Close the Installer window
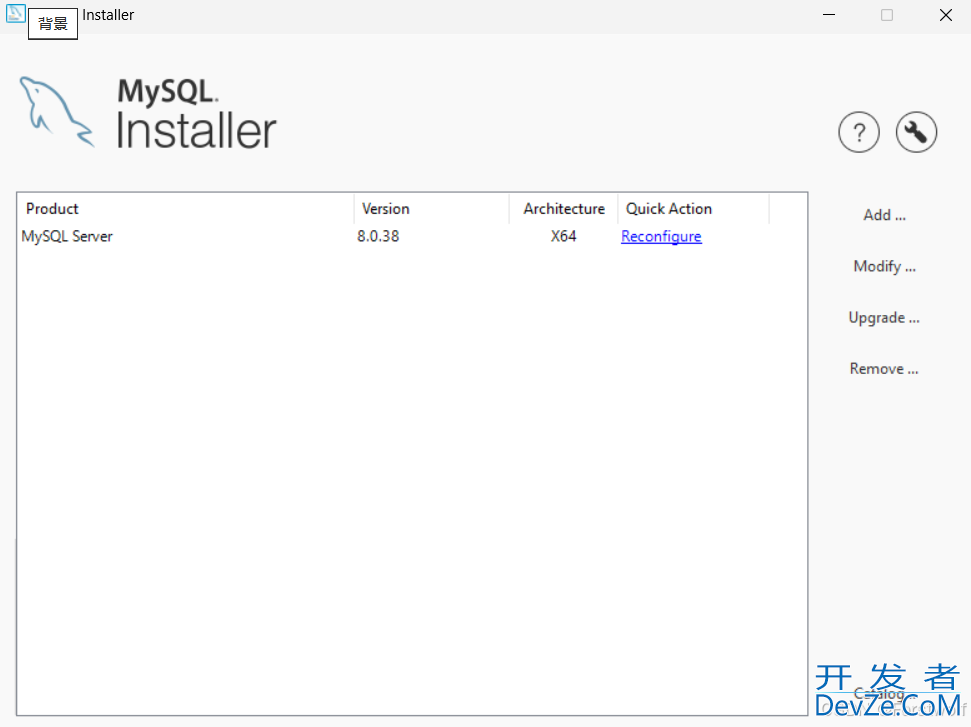 click(x=945, y=15)
